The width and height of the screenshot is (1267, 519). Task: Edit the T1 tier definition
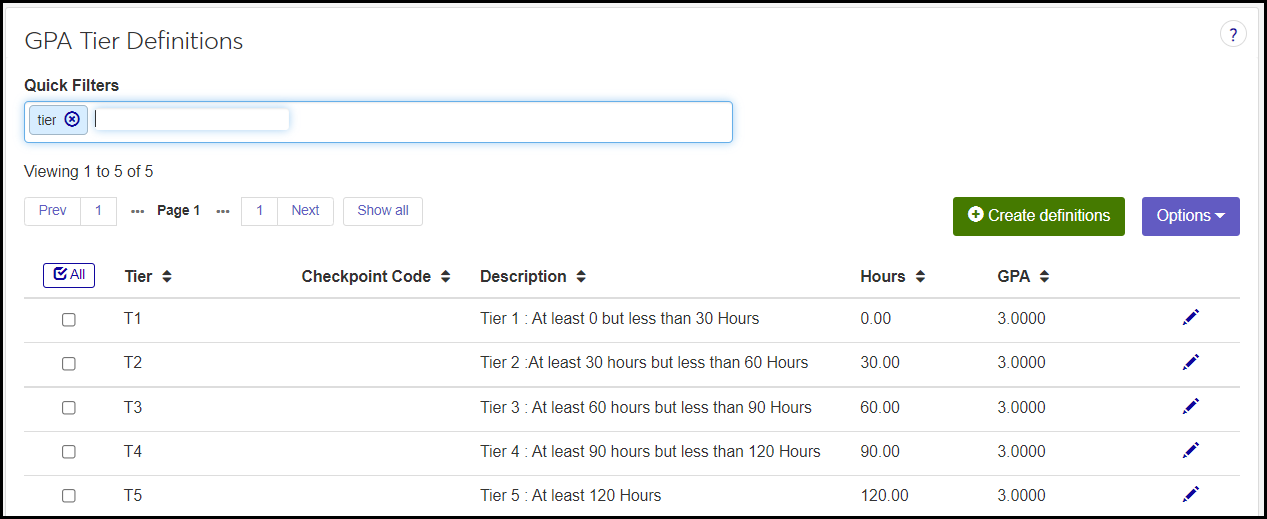click(1190, 318)
